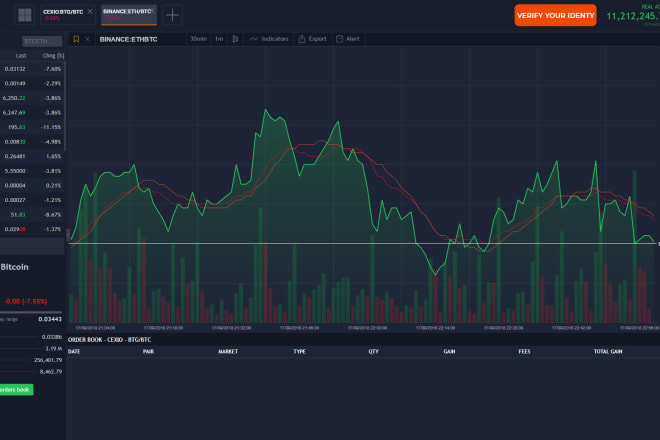This screenshot has height=440, width=660.
Task: Click the BTCETH search field in watchlist
Action: (x=42, y=41)
